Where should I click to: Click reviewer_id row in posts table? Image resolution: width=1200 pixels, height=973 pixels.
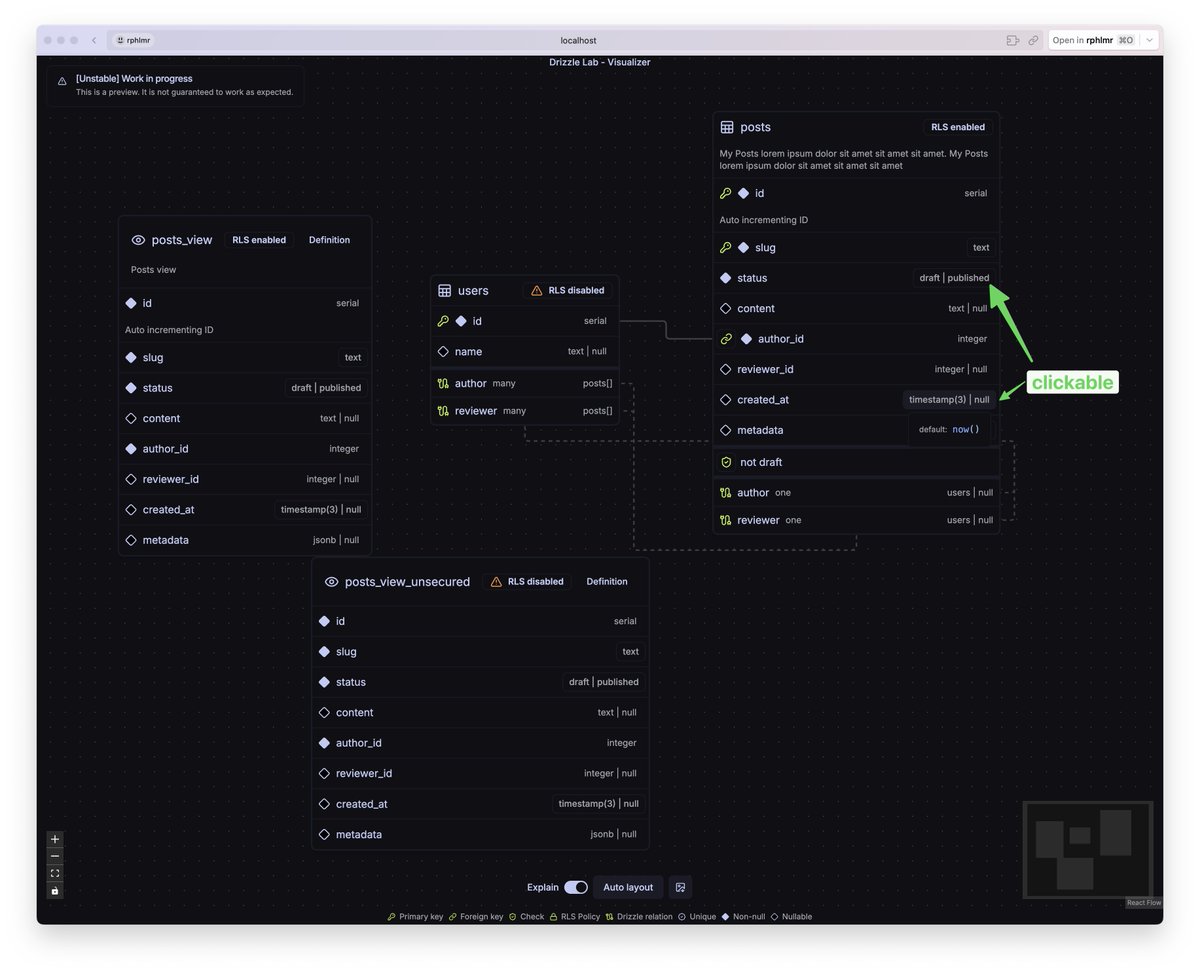click(x=856, y=370)
